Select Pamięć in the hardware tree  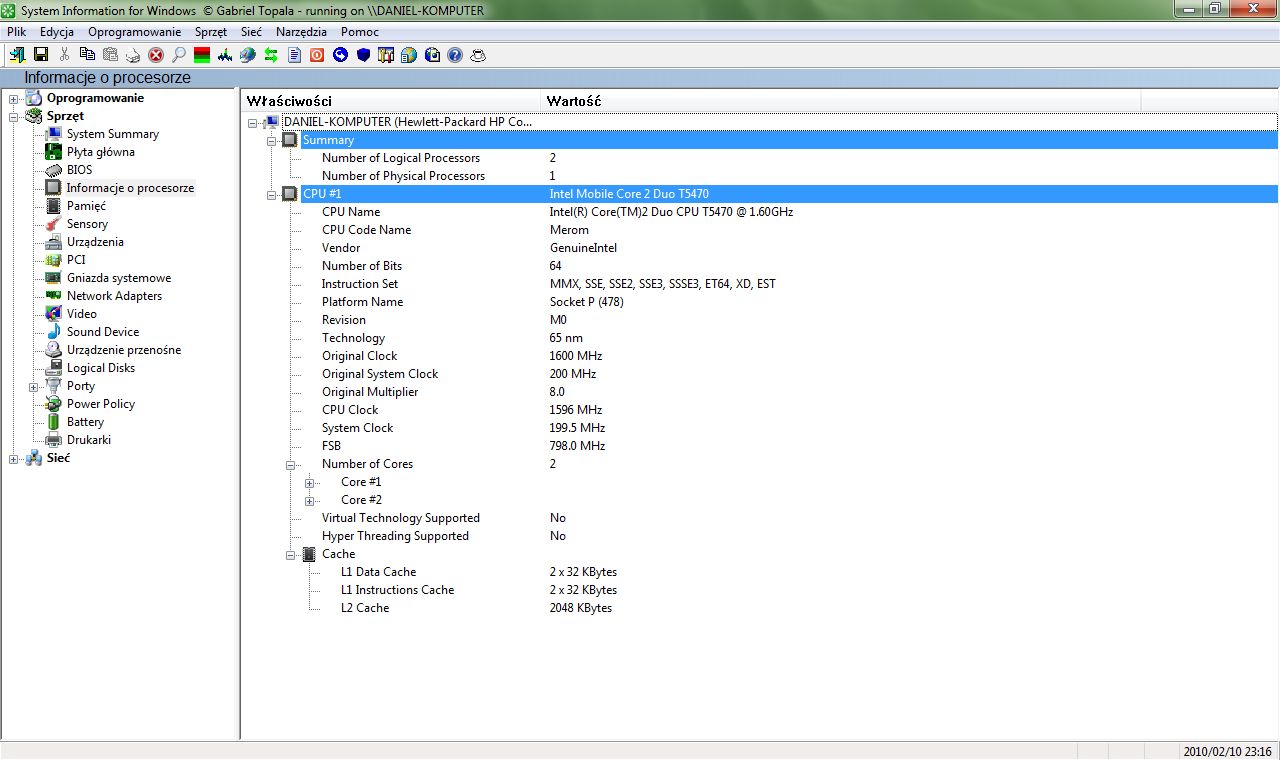click(x=86, y=206)
